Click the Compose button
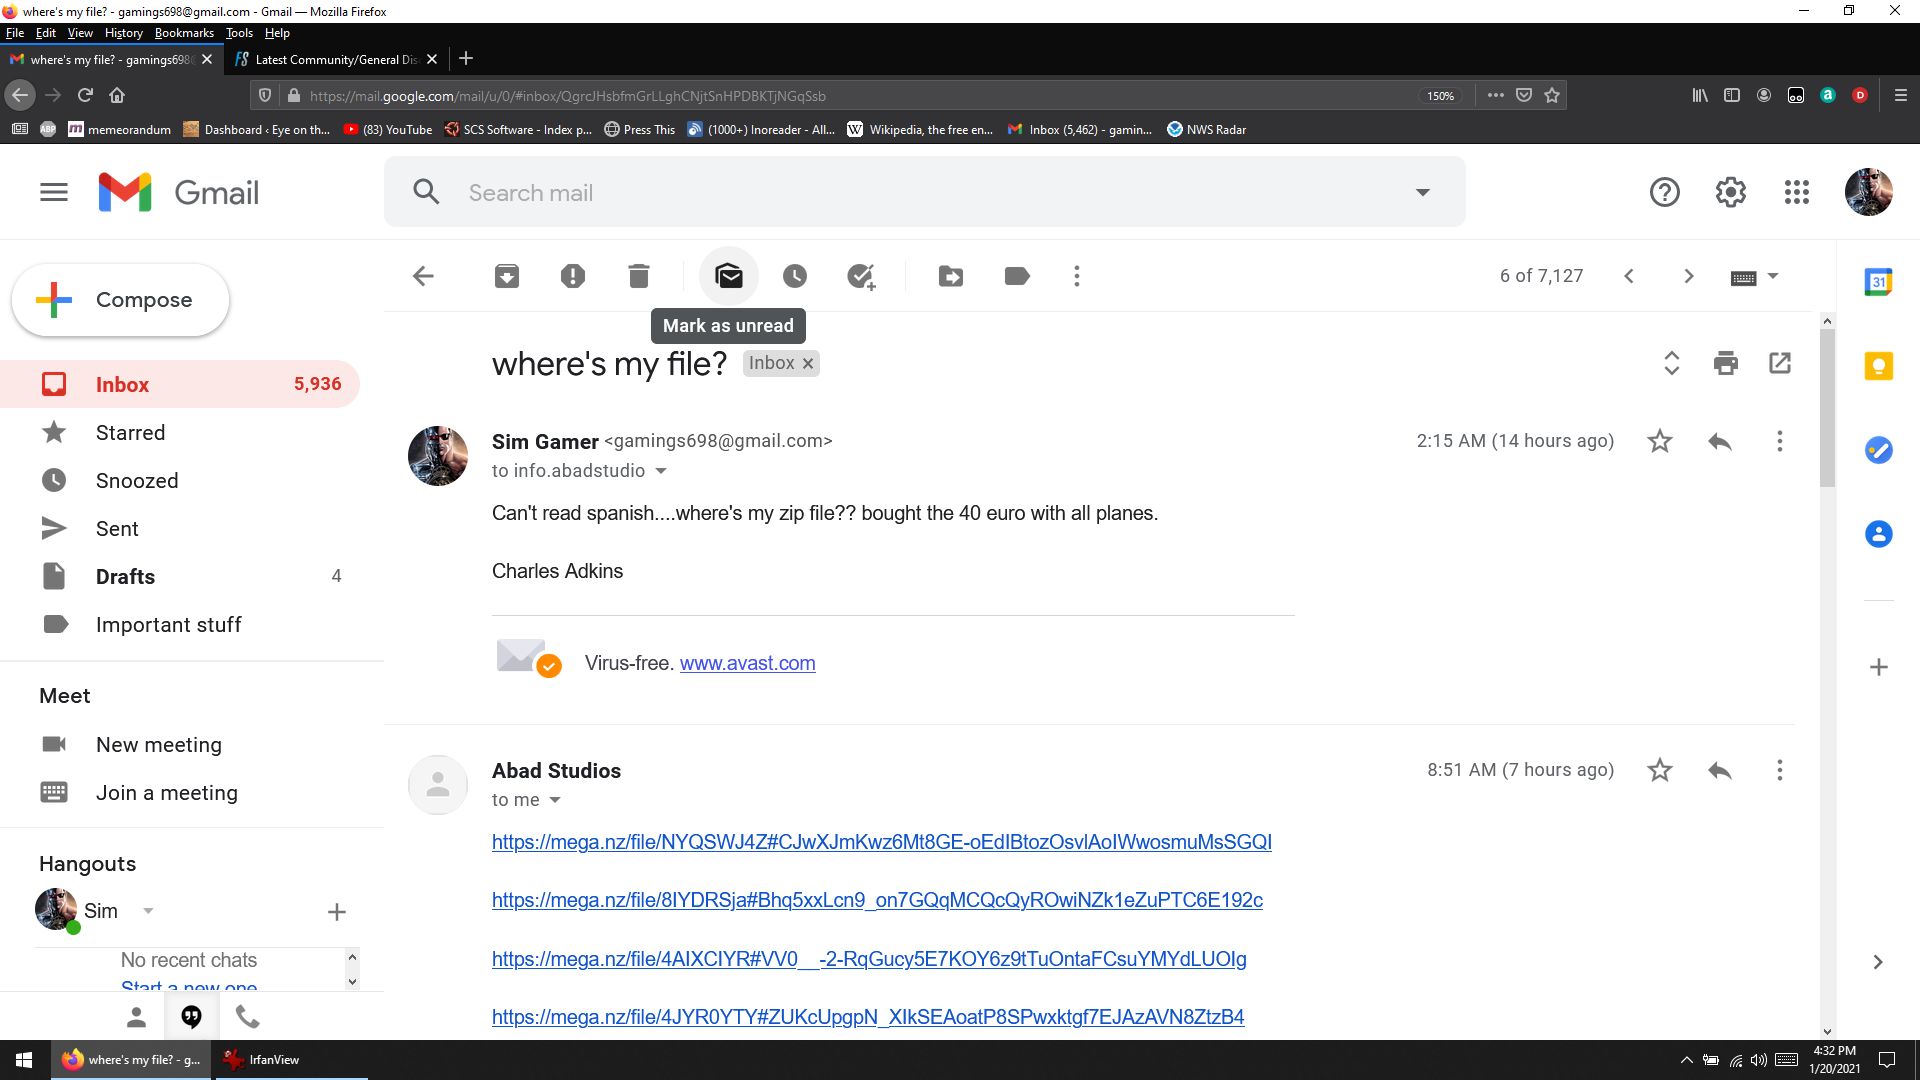 [x=120, y=300]
